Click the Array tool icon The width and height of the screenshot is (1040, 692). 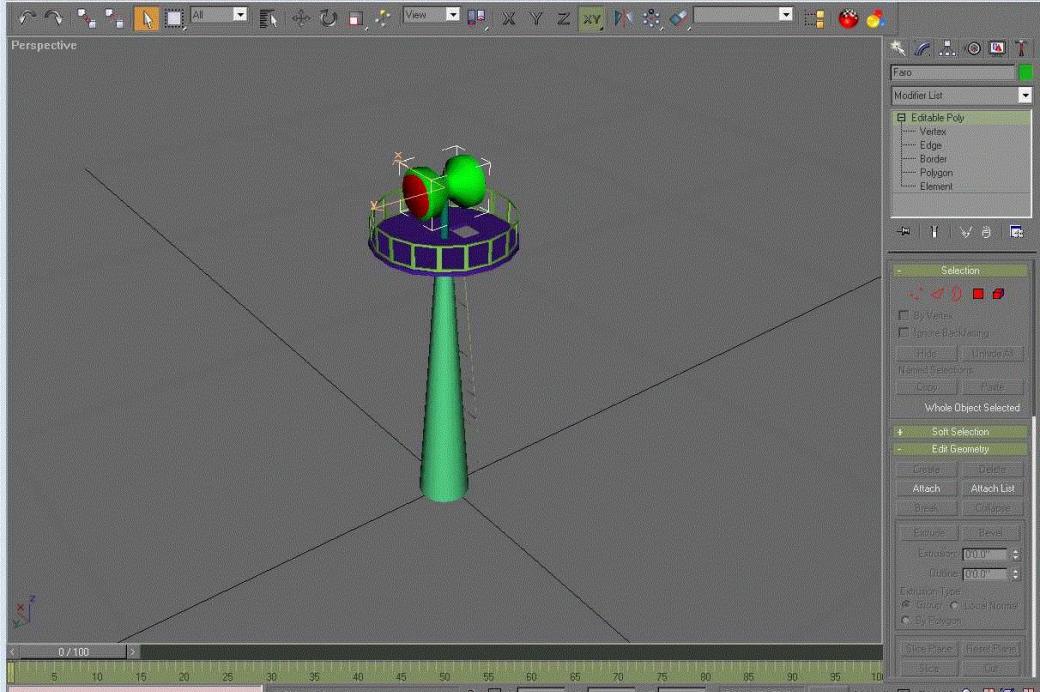point(651,19)
